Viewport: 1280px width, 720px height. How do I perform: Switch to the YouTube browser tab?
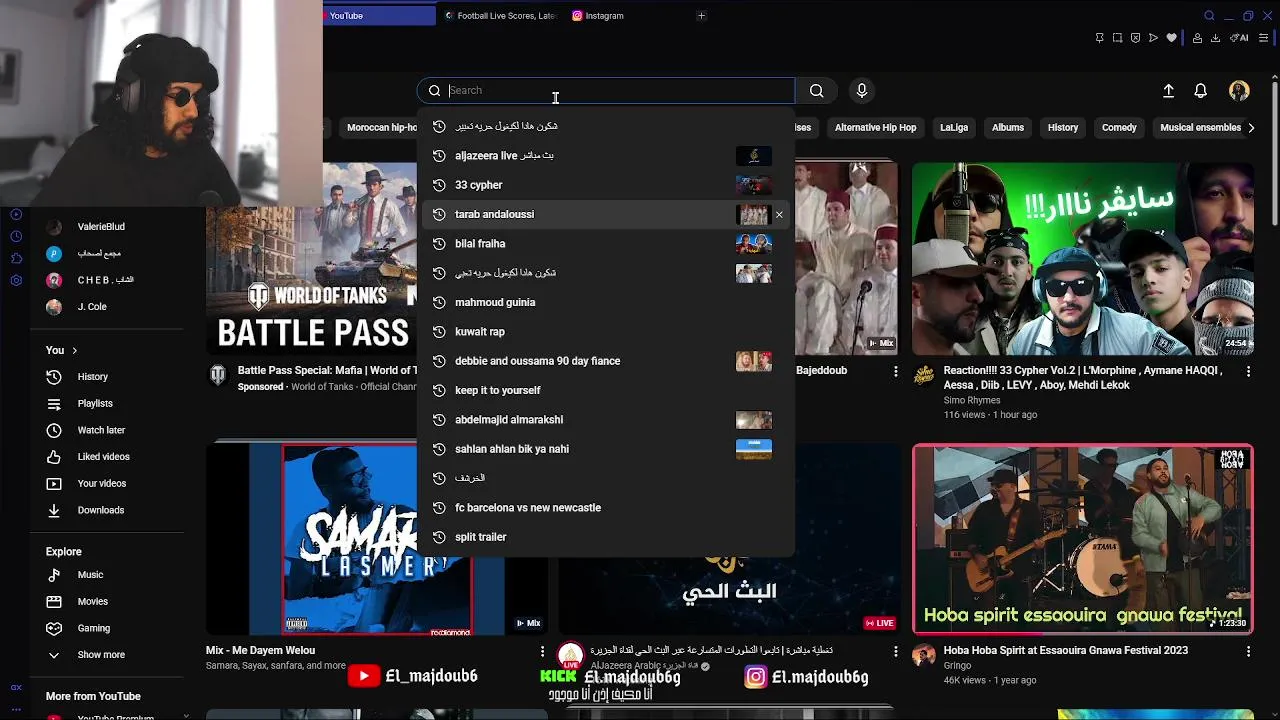click(x=379, y=16)
